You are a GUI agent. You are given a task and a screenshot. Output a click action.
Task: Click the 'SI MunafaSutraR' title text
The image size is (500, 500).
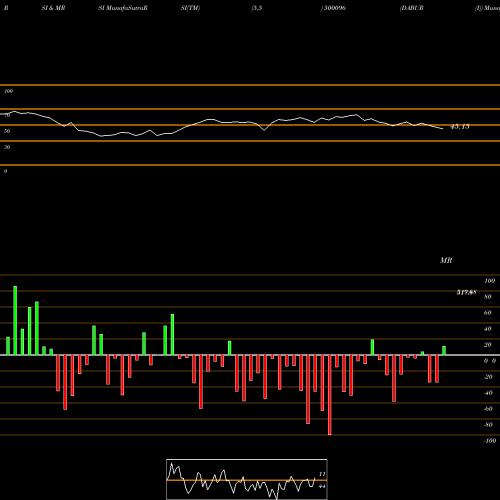(123, 8)
